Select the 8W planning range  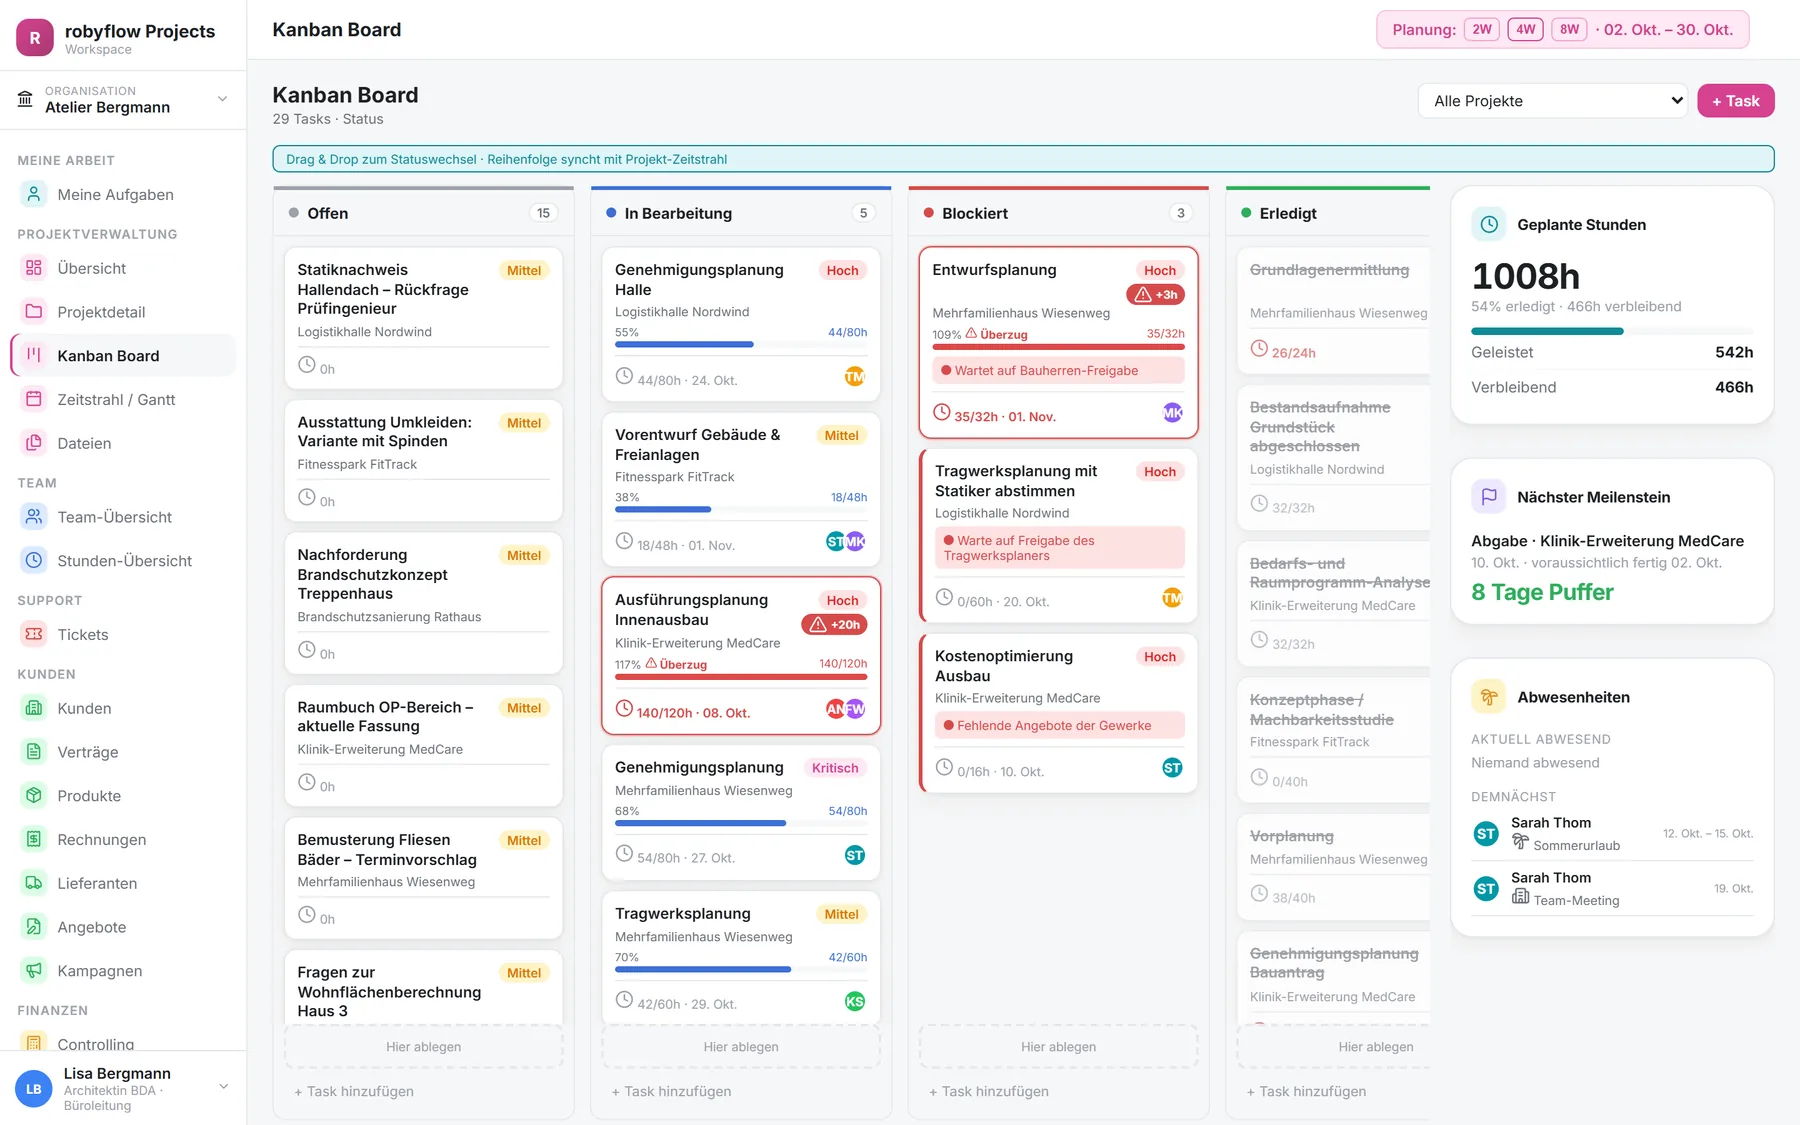[x=1570, y=30]
